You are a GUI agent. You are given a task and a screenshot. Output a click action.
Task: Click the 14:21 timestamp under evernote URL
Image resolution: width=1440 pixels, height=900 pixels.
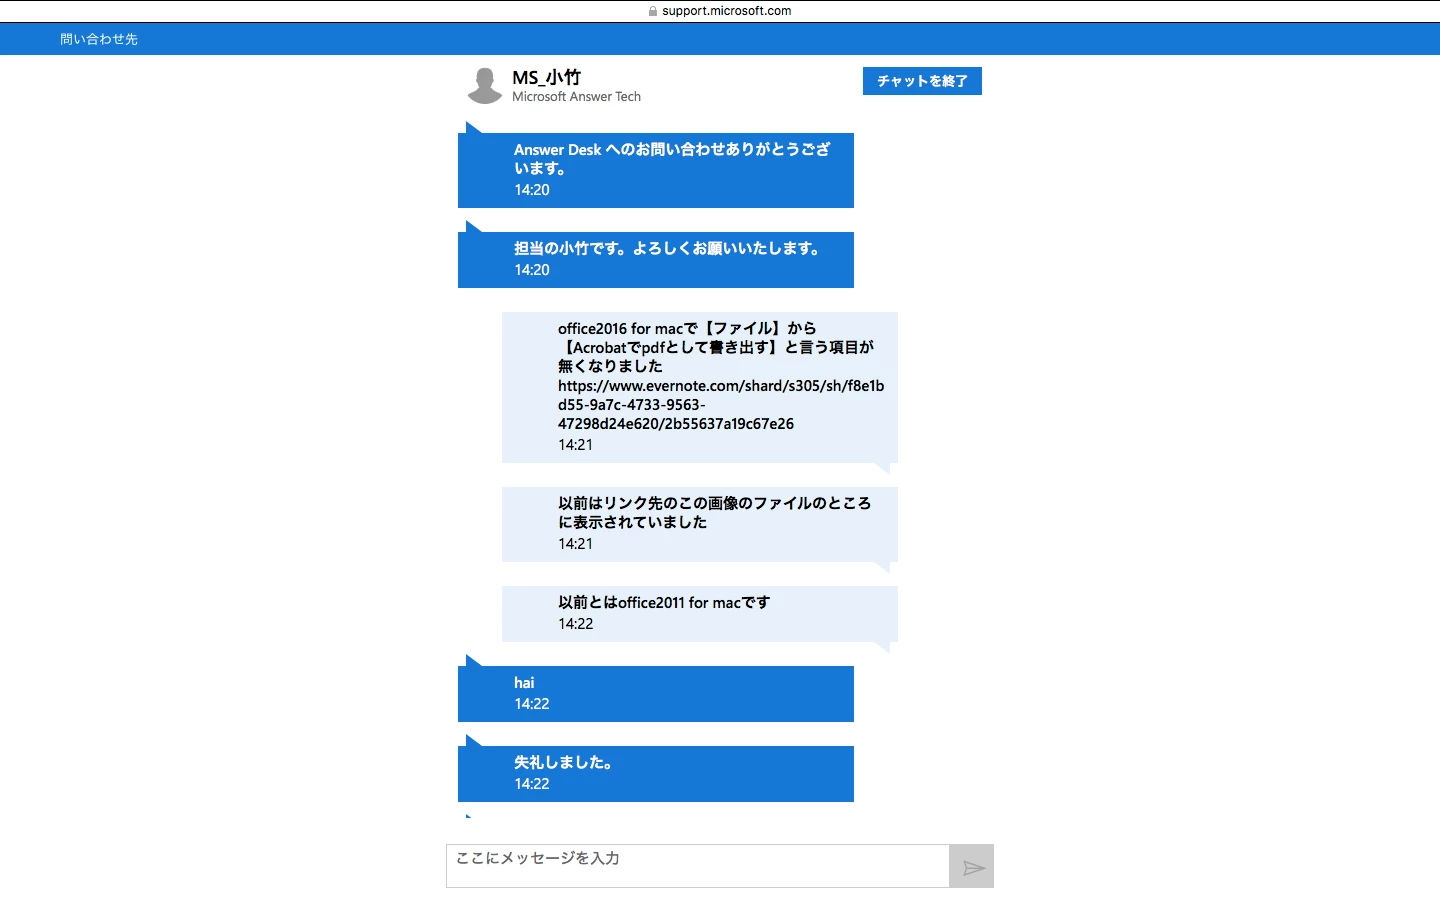point(575,445)
